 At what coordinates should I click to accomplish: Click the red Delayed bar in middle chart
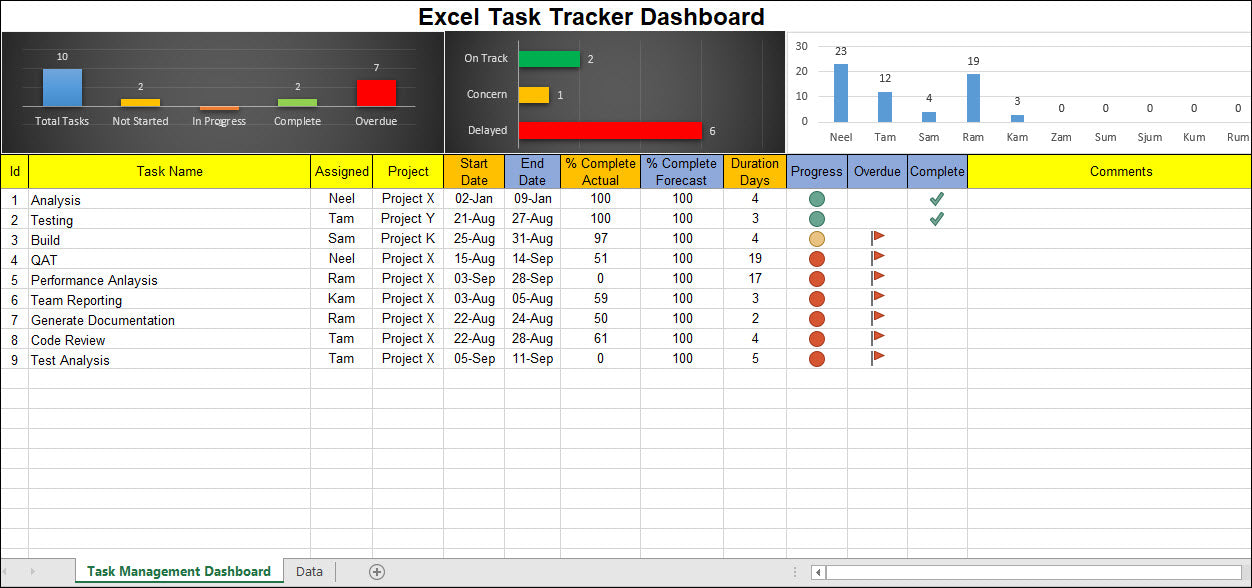click(x=610, y=130)
